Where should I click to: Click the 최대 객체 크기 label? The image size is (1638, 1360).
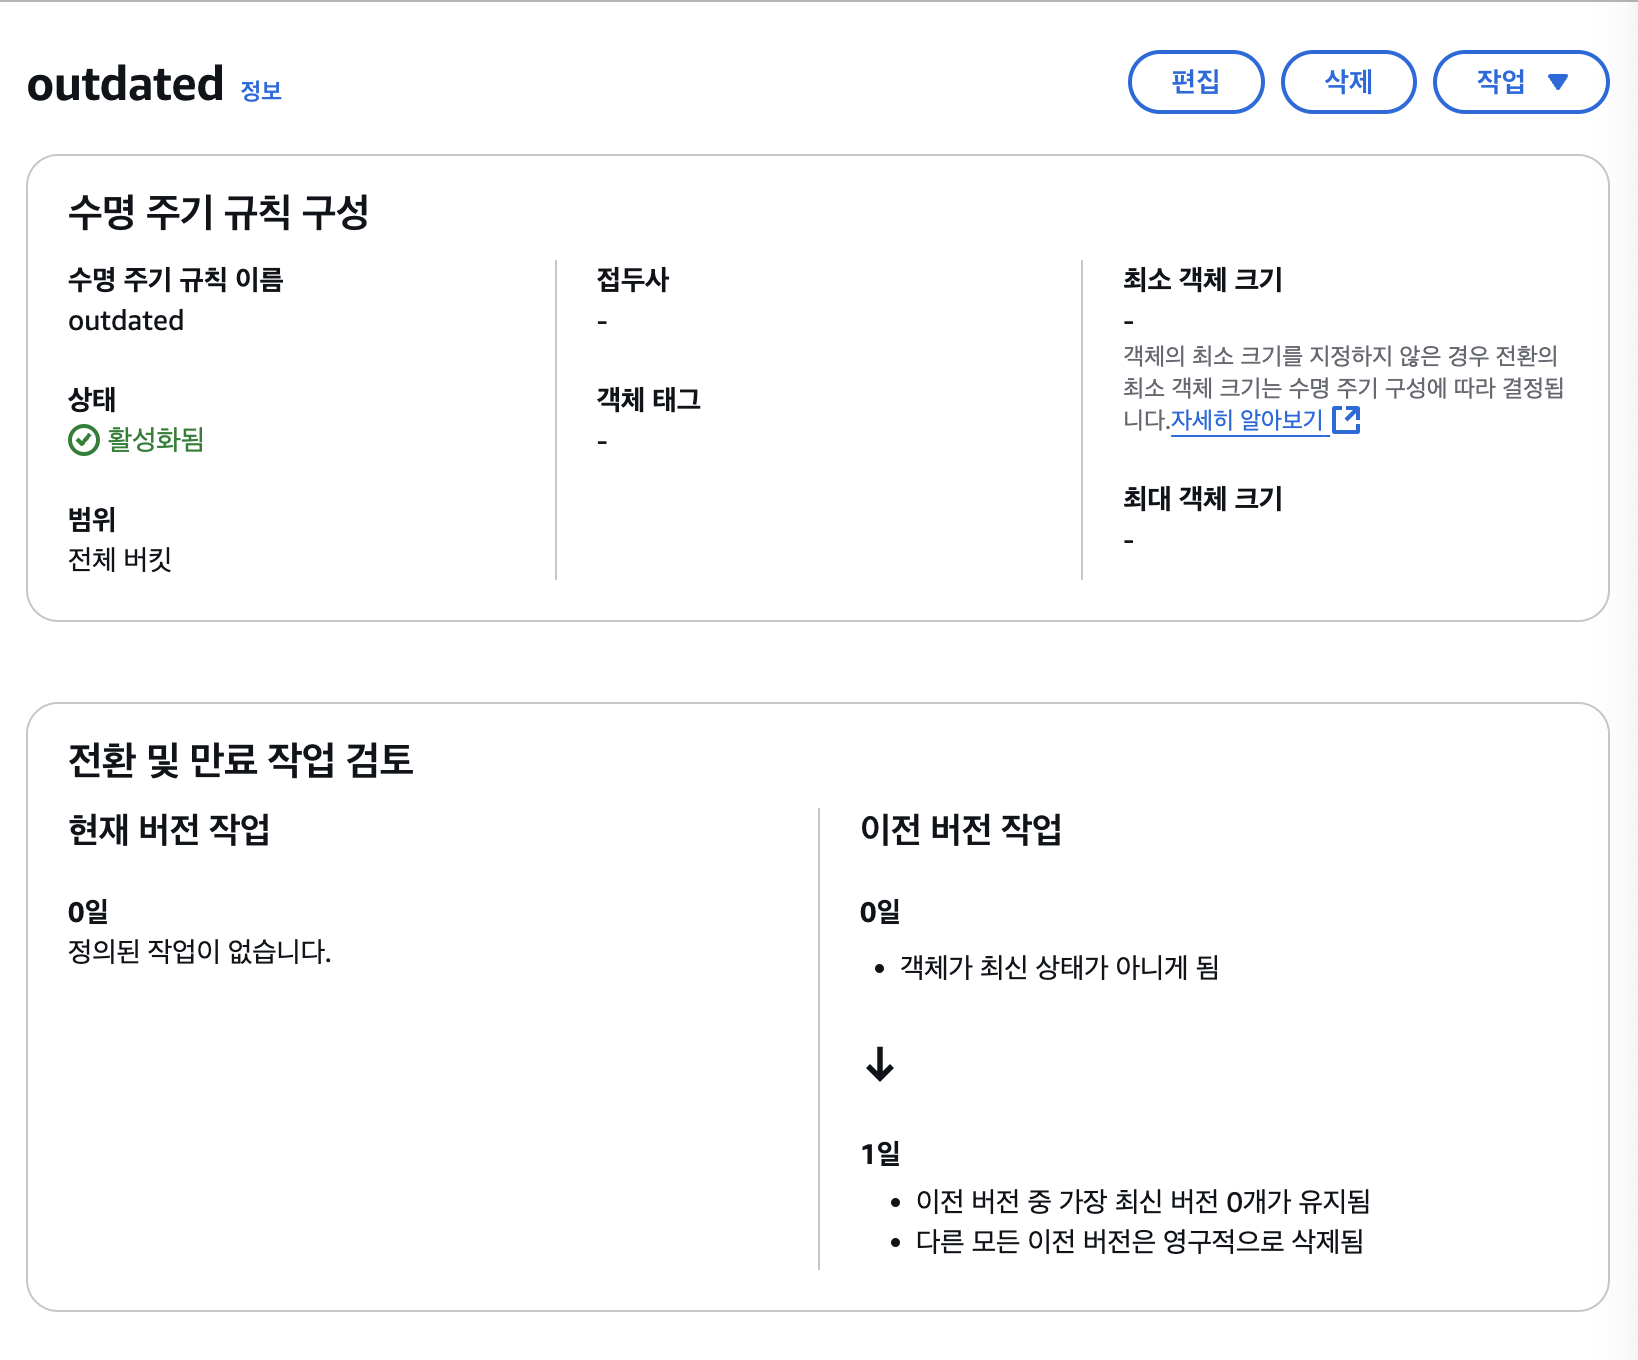point(1202,498)
